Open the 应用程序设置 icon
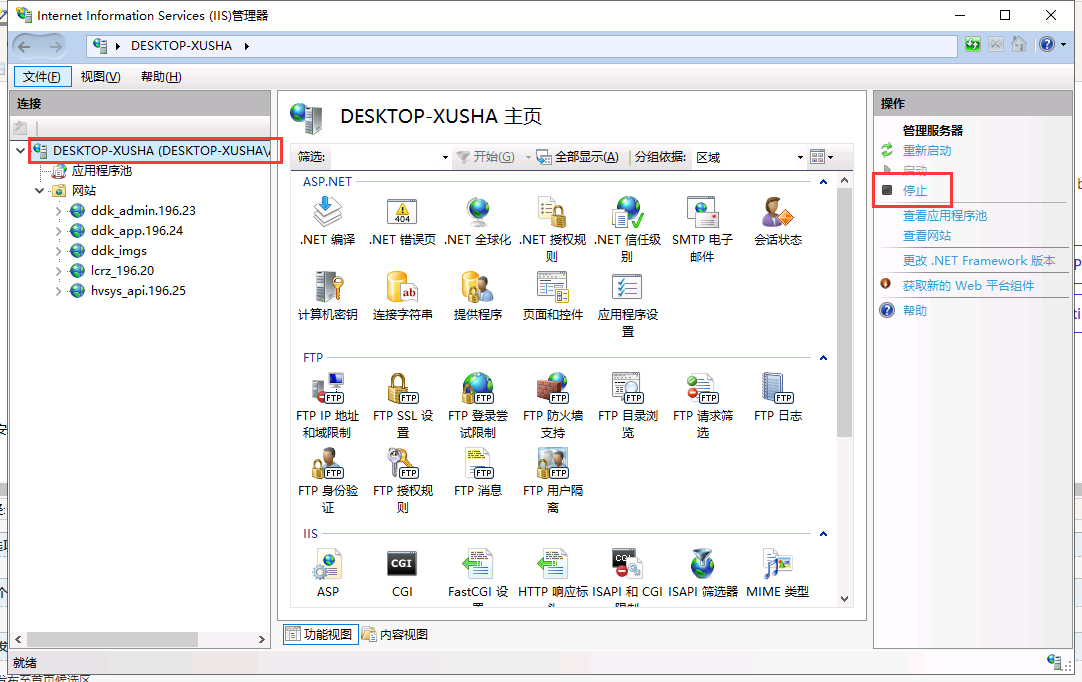This screenshot has height=682, width=1082. pyautogui.click(x=627, y=286)
